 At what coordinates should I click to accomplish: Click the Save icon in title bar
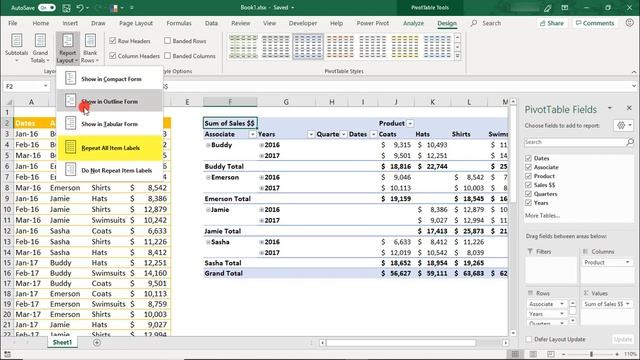click(67, 8)
